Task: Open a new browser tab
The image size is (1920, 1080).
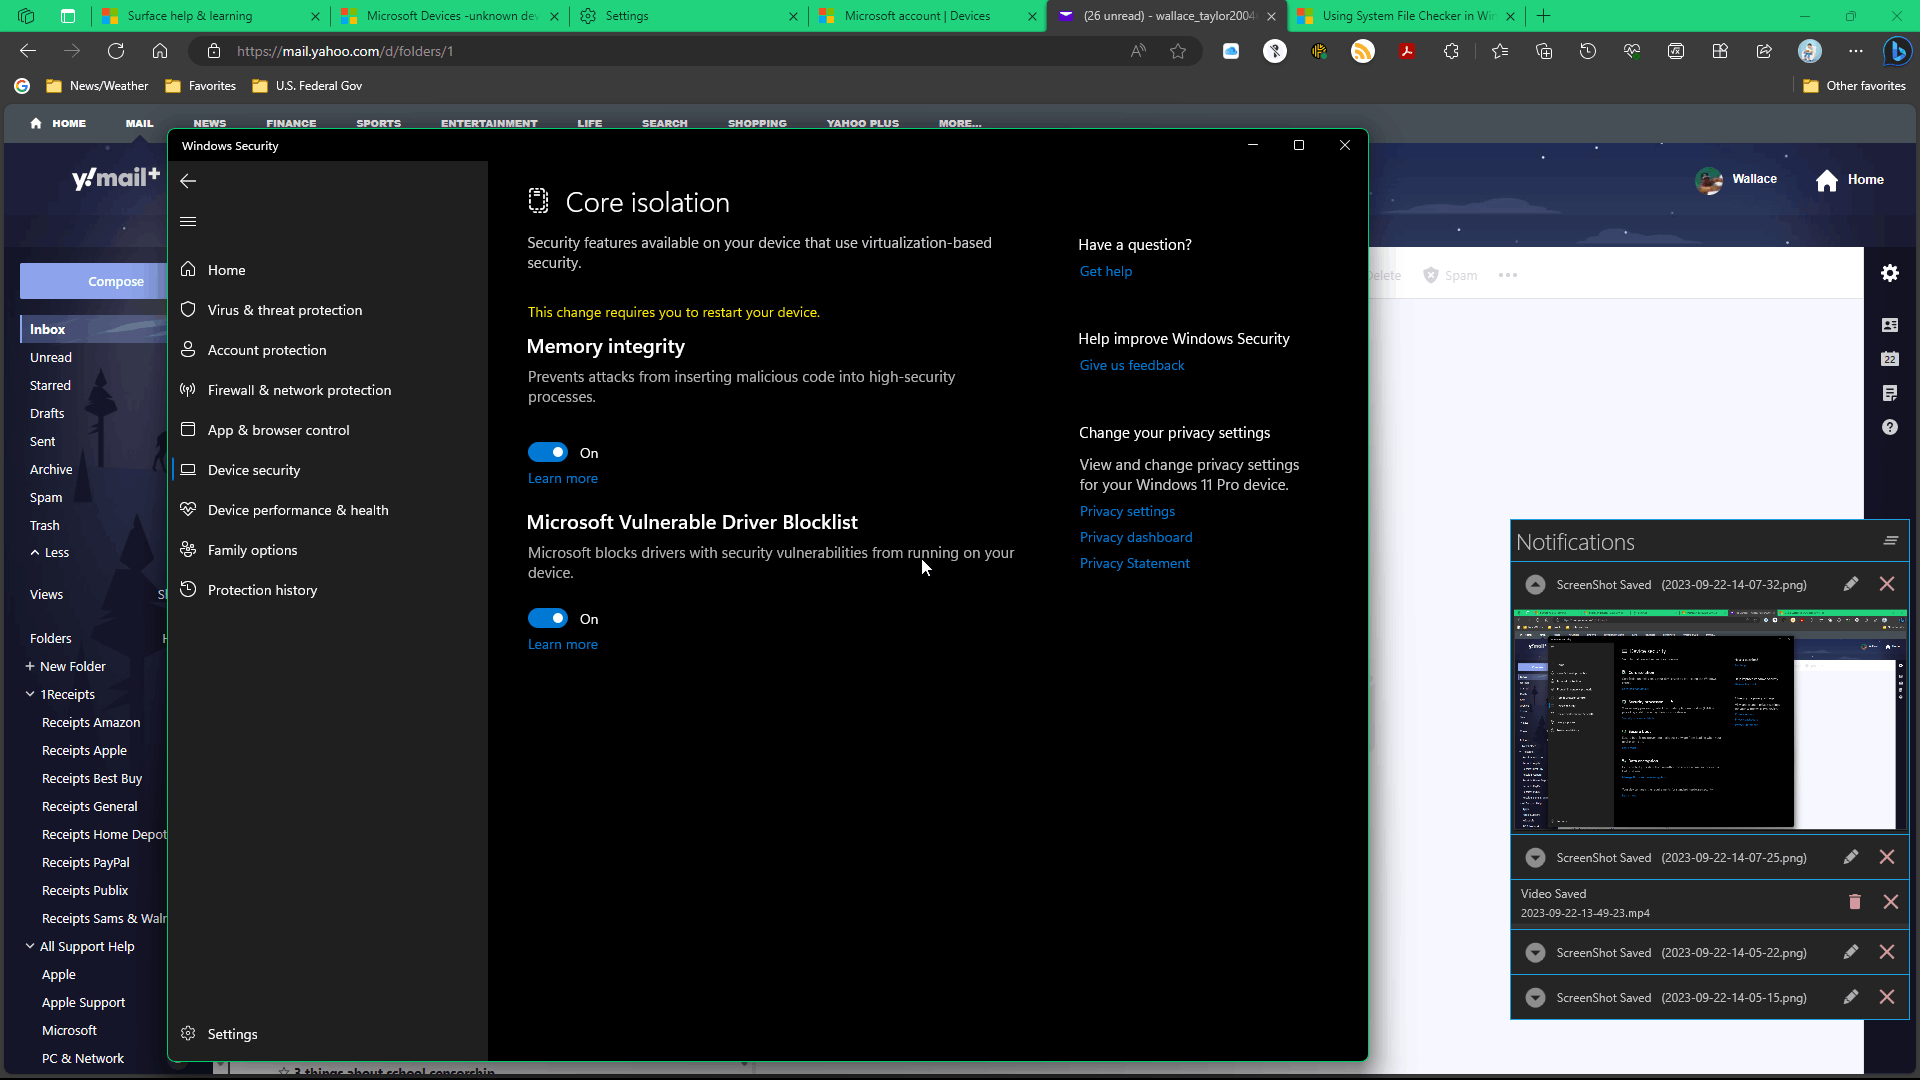Action: (1544, 16)
